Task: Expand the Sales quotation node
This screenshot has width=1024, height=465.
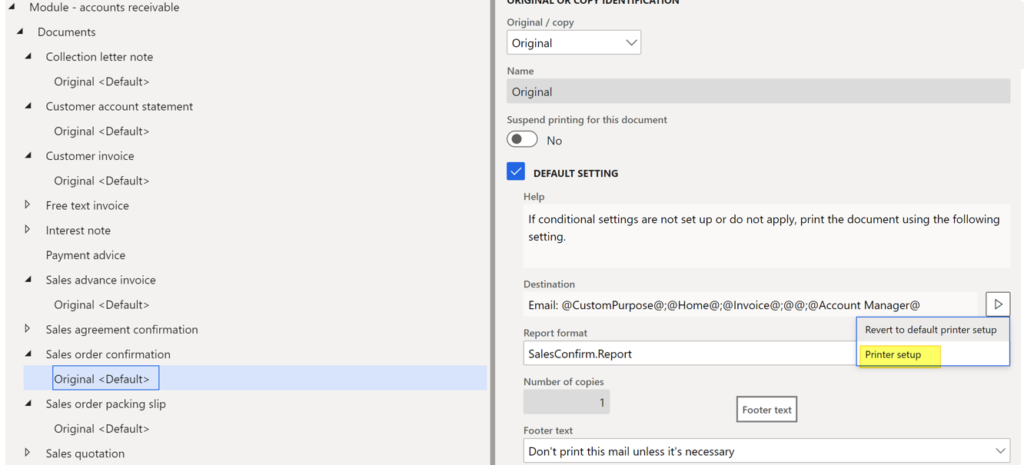Action: pos(28,453)
